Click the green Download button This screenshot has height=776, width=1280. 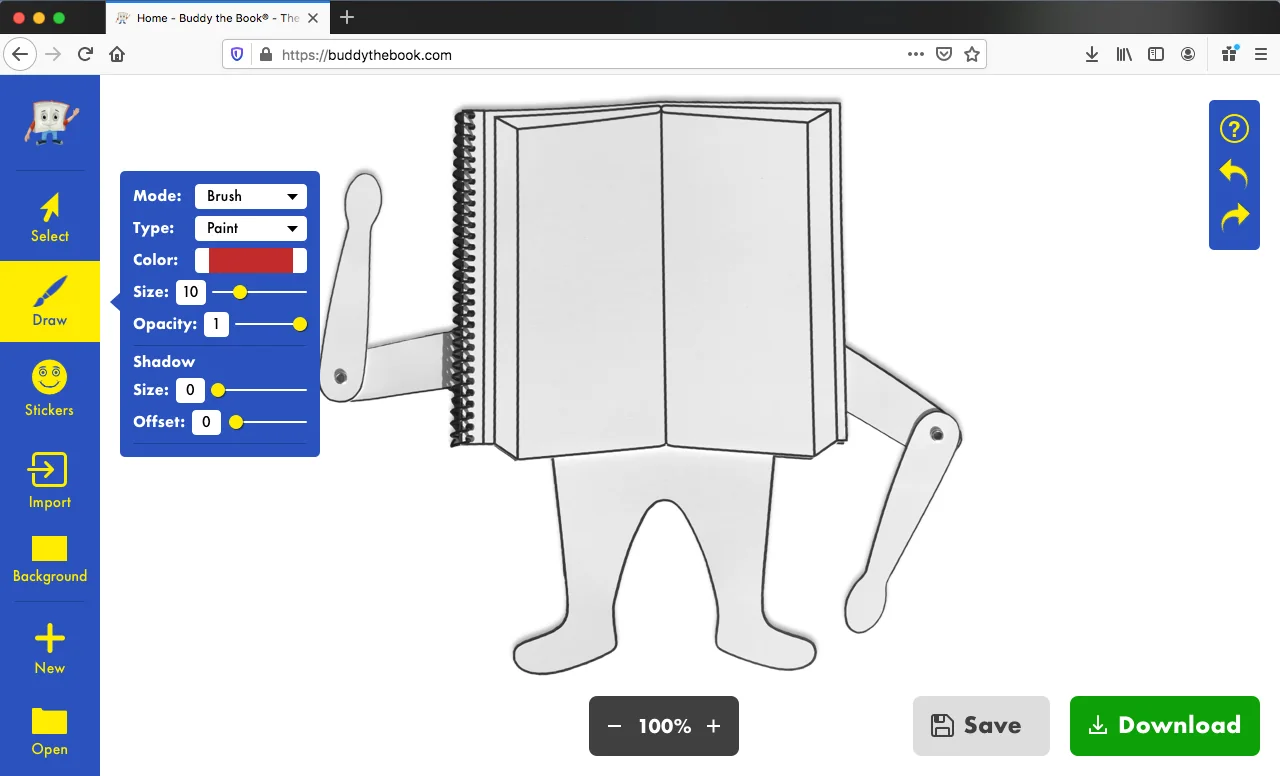tap(1165, 726)
